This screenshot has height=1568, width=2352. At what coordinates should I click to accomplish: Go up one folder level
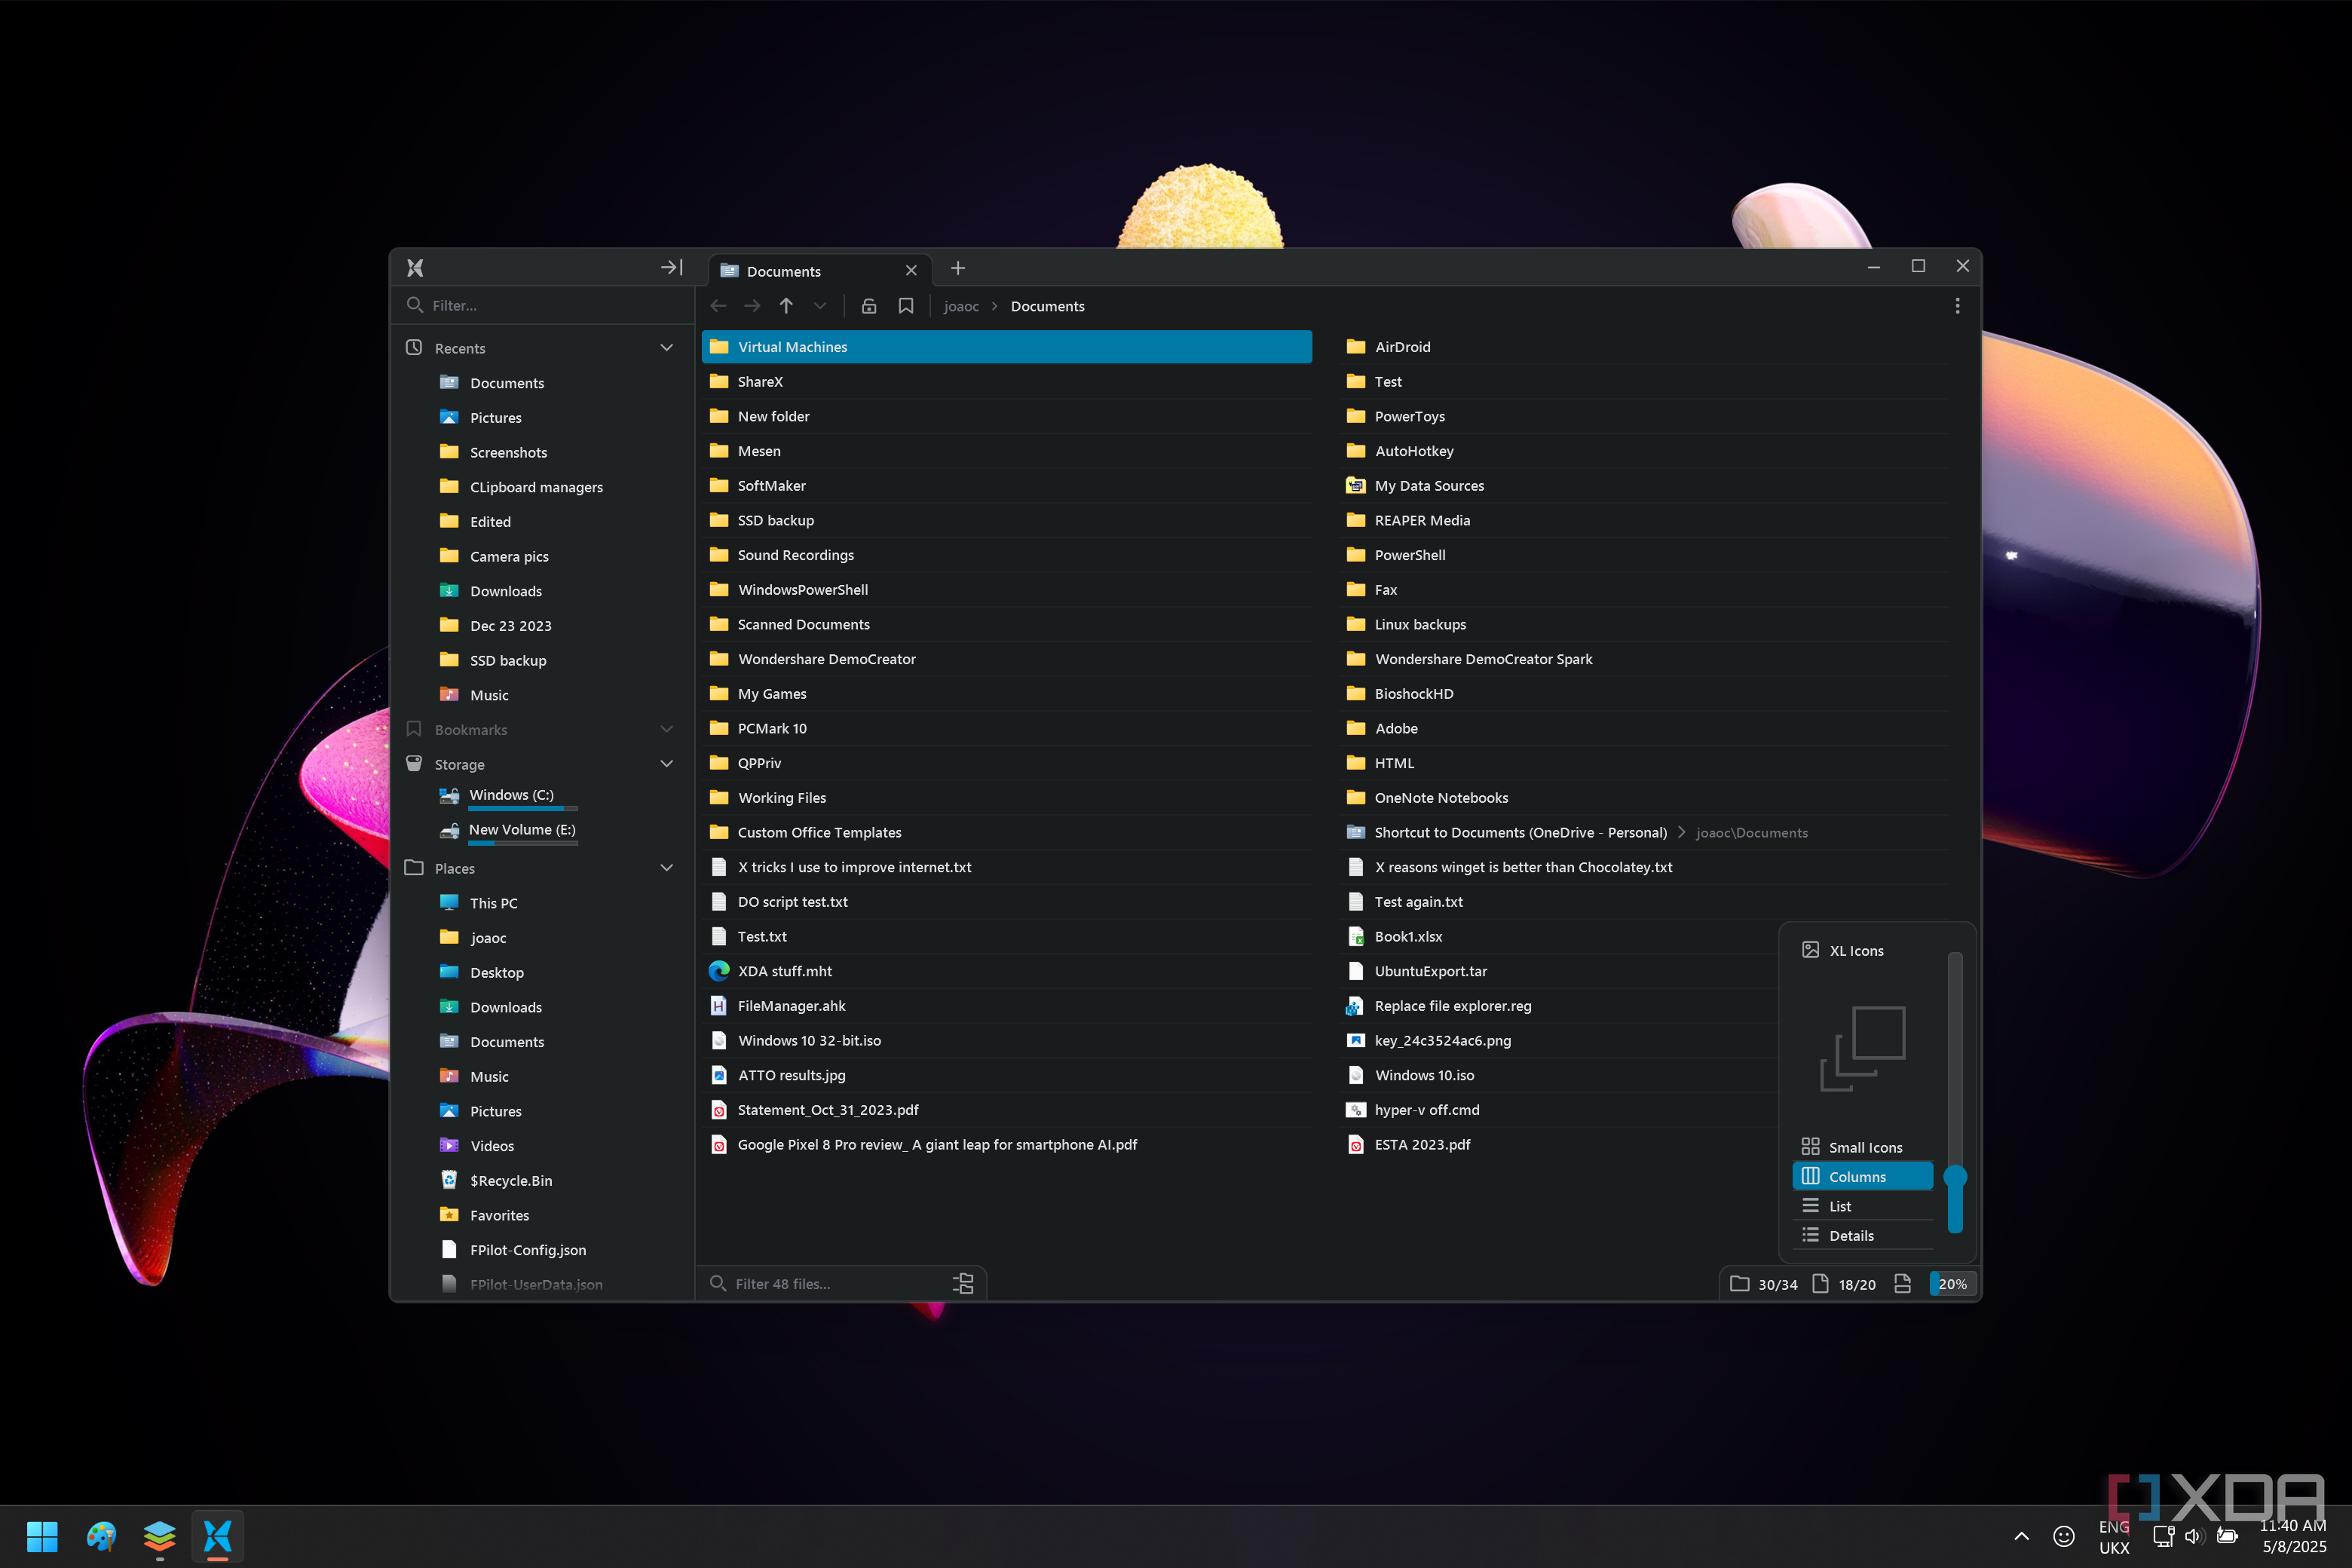(786, 306)
